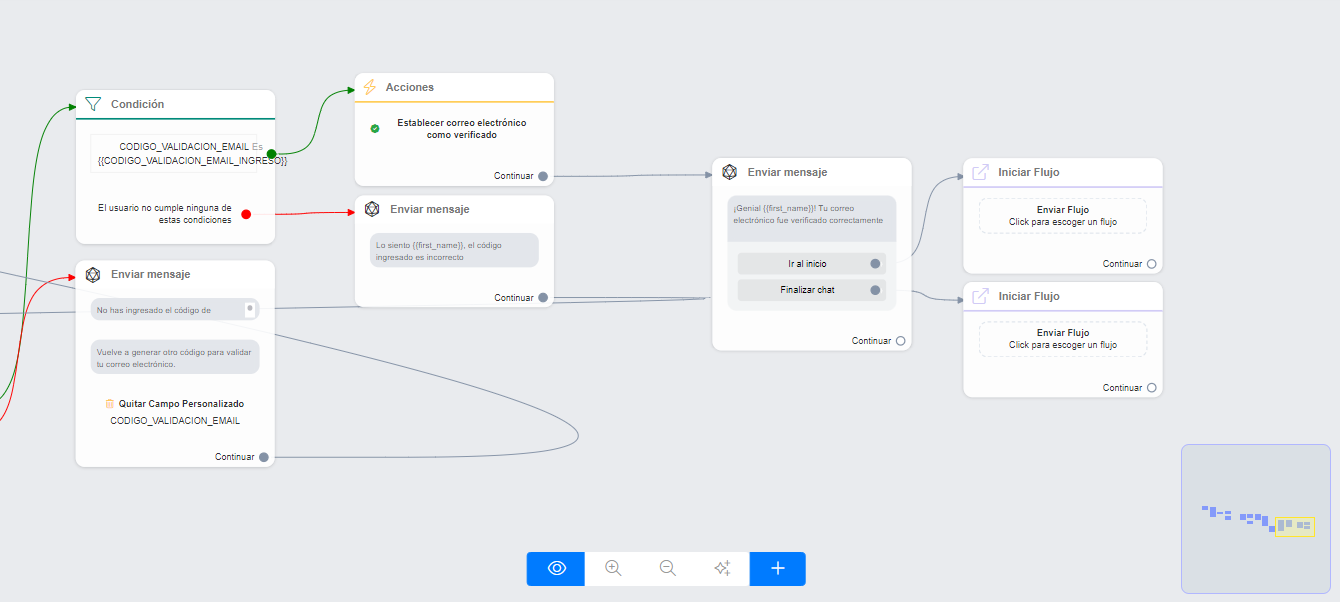Open the Acciones node header
The width and height of the screenshot is (1340, 602).
(x=454, y=88)
